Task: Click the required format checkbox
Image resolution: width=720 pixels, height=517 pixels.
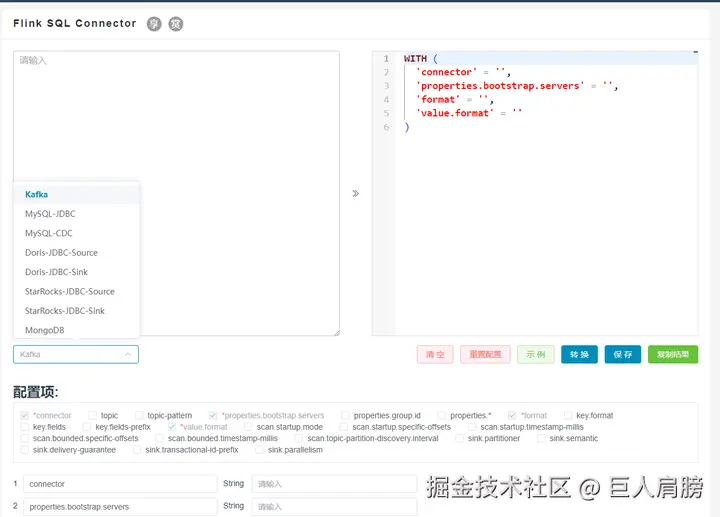Action: [512, 416]
